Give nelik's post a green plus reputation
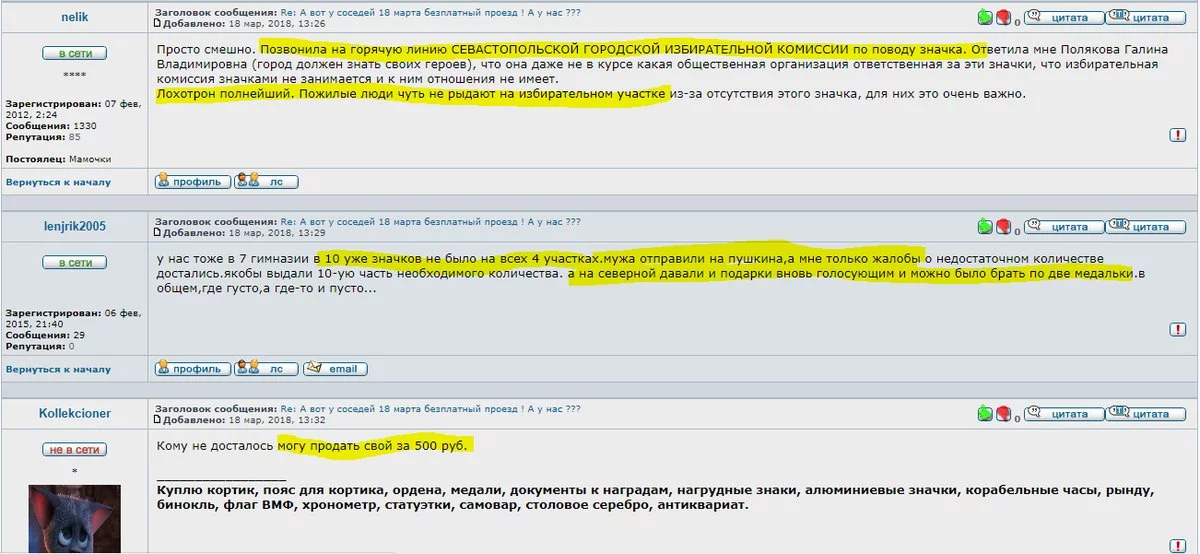1200x554 pixels. [985, 17]
